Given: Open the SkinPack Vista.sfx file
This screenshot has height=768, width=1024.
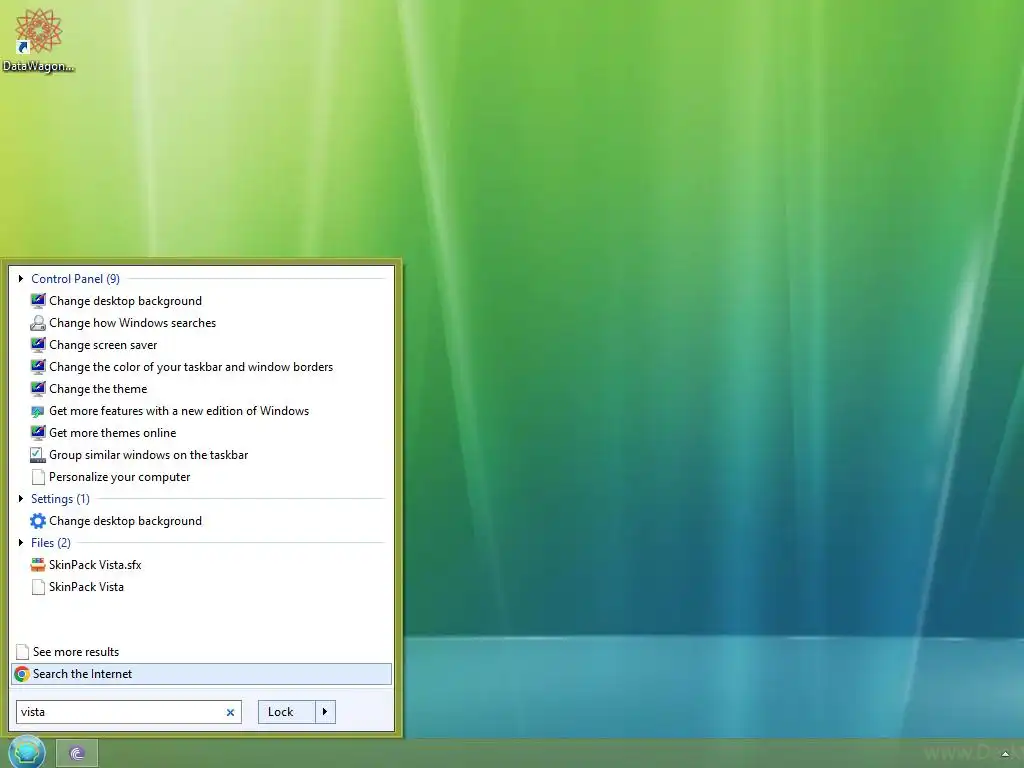Looking at the screenshot, I should [x=95, y=565].
